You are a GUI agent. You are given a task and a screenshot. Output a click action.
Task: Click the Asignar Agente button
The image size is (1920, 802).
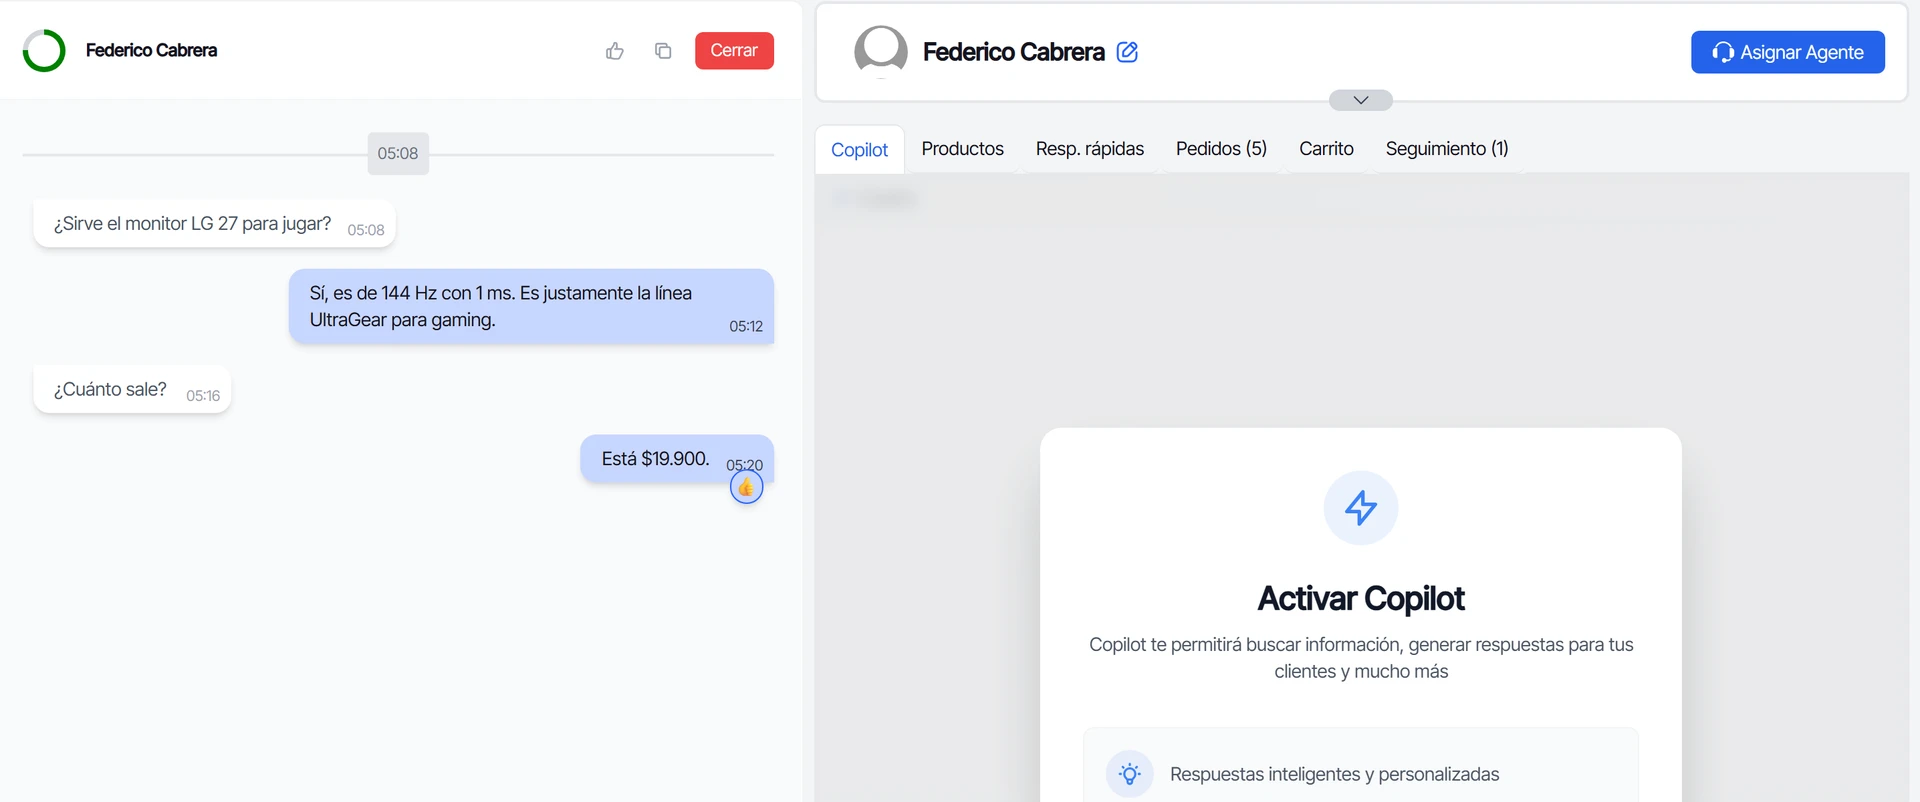click(x=1788, y=52)
